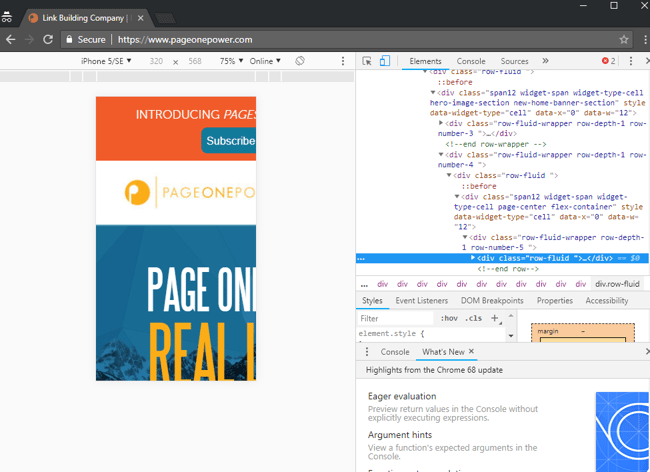This screenshot has width=650, height=472.
Task: Open the What's New drawer tab
Action: 443,352
